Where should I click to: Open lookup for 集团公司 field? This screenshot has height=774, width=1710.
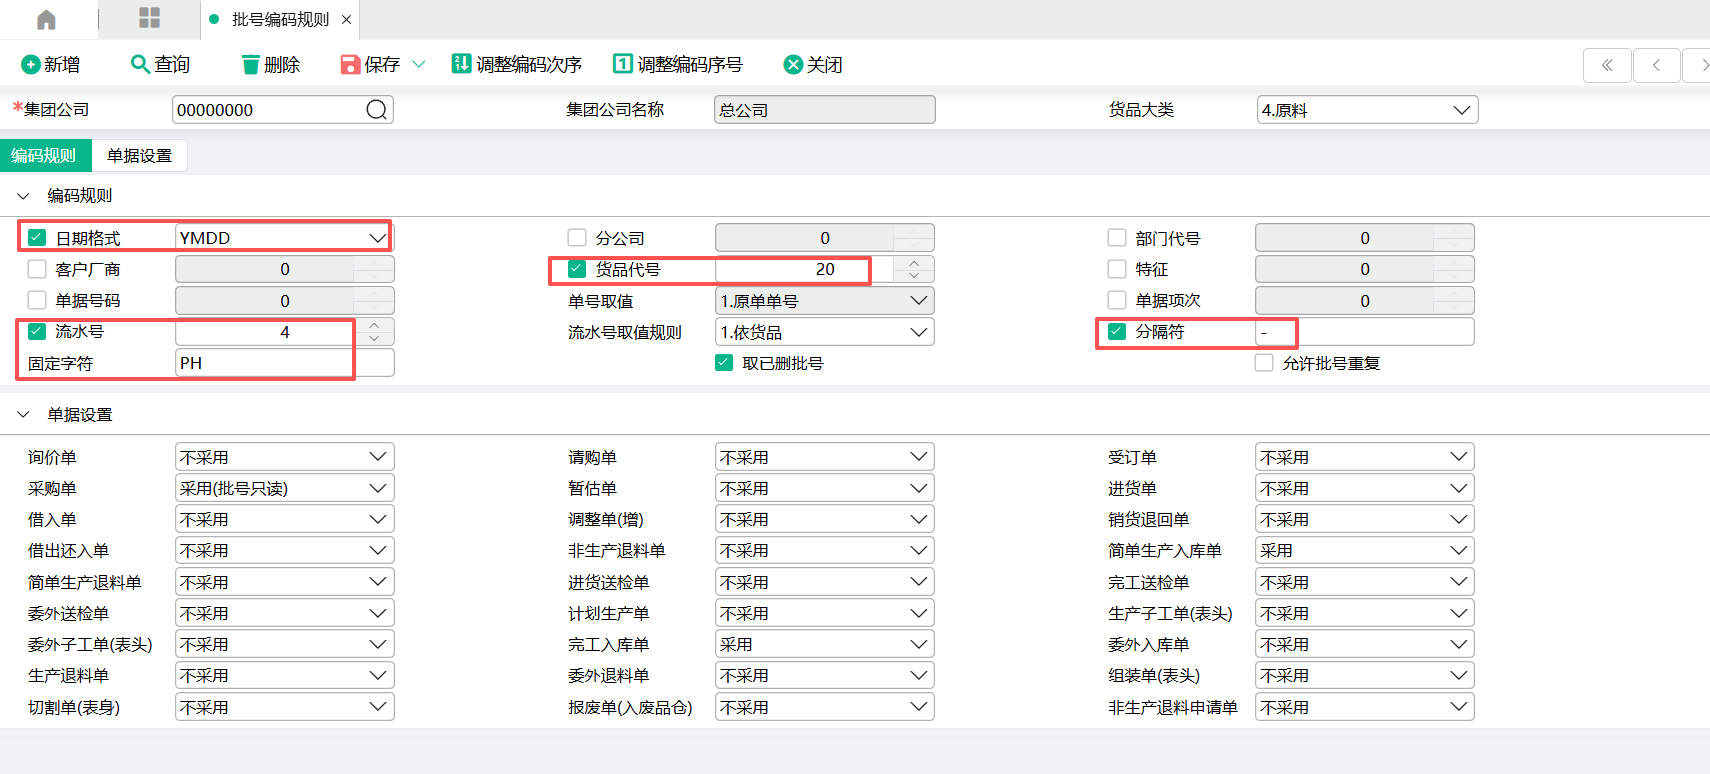(x=376, y=110)
